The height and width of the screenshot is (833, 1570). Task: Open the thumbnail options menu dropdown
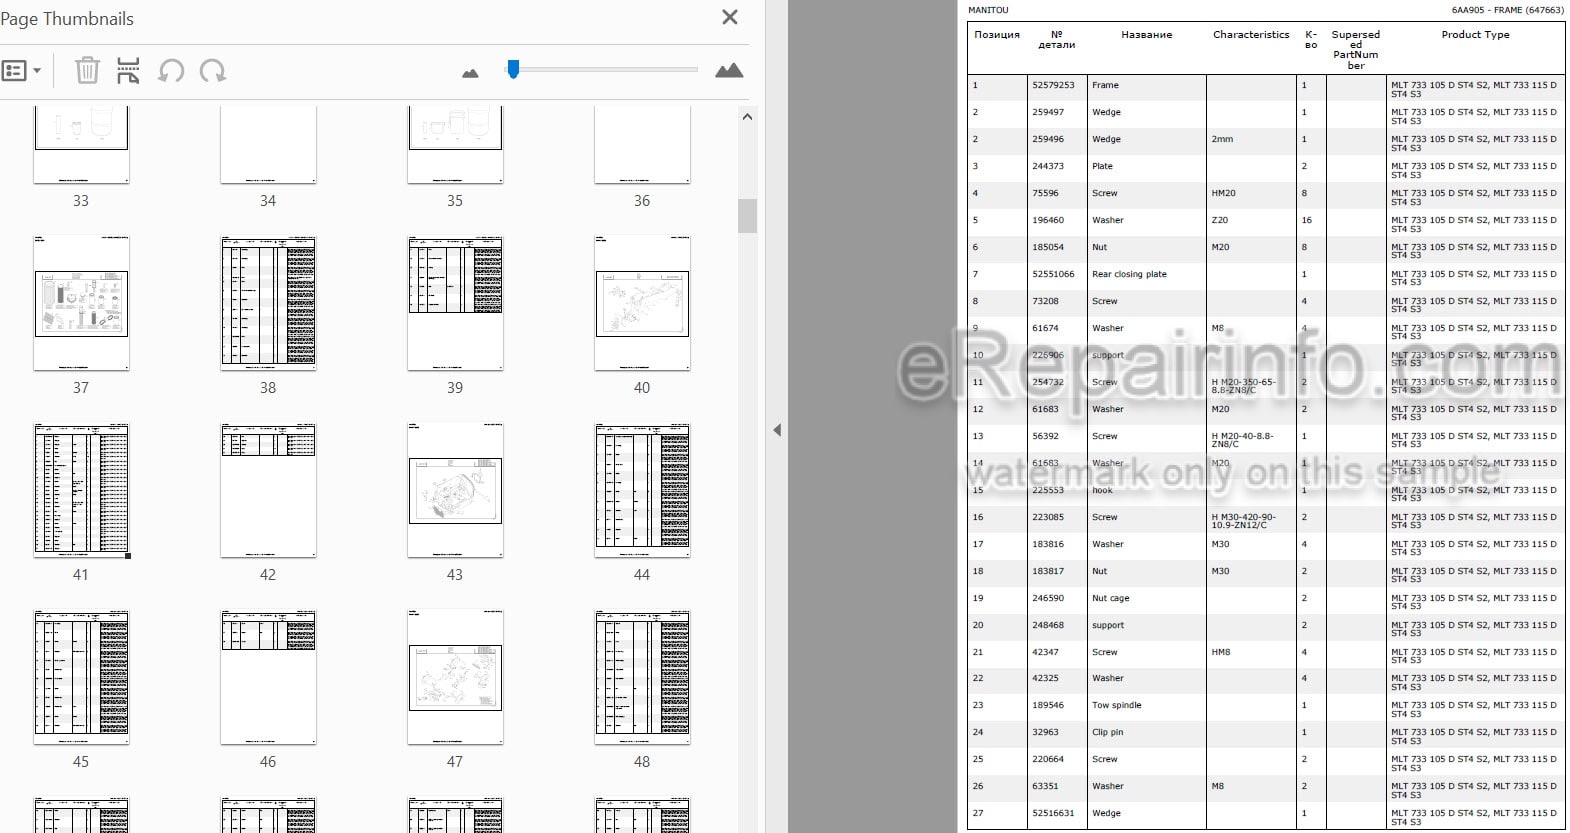[22, 71]
